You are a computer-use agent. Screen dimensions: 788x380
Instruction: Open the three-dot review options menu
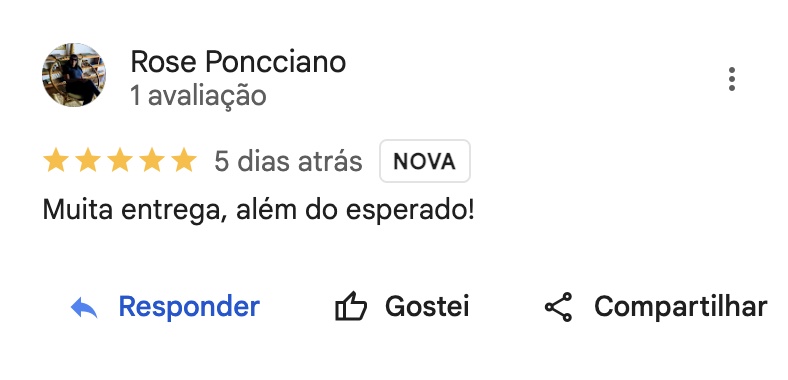tap(732, 79)
